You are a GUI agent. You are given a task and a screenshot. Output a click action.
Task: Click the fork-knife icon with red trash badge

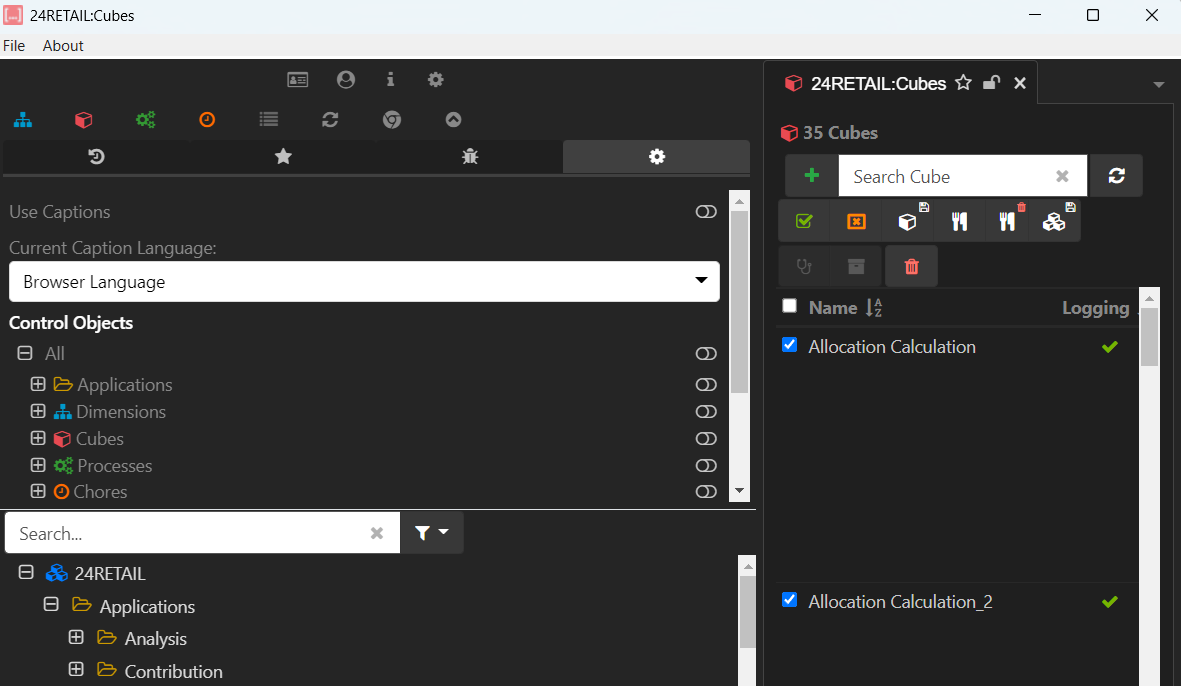pyautogui.click(x=1007, y=221)
